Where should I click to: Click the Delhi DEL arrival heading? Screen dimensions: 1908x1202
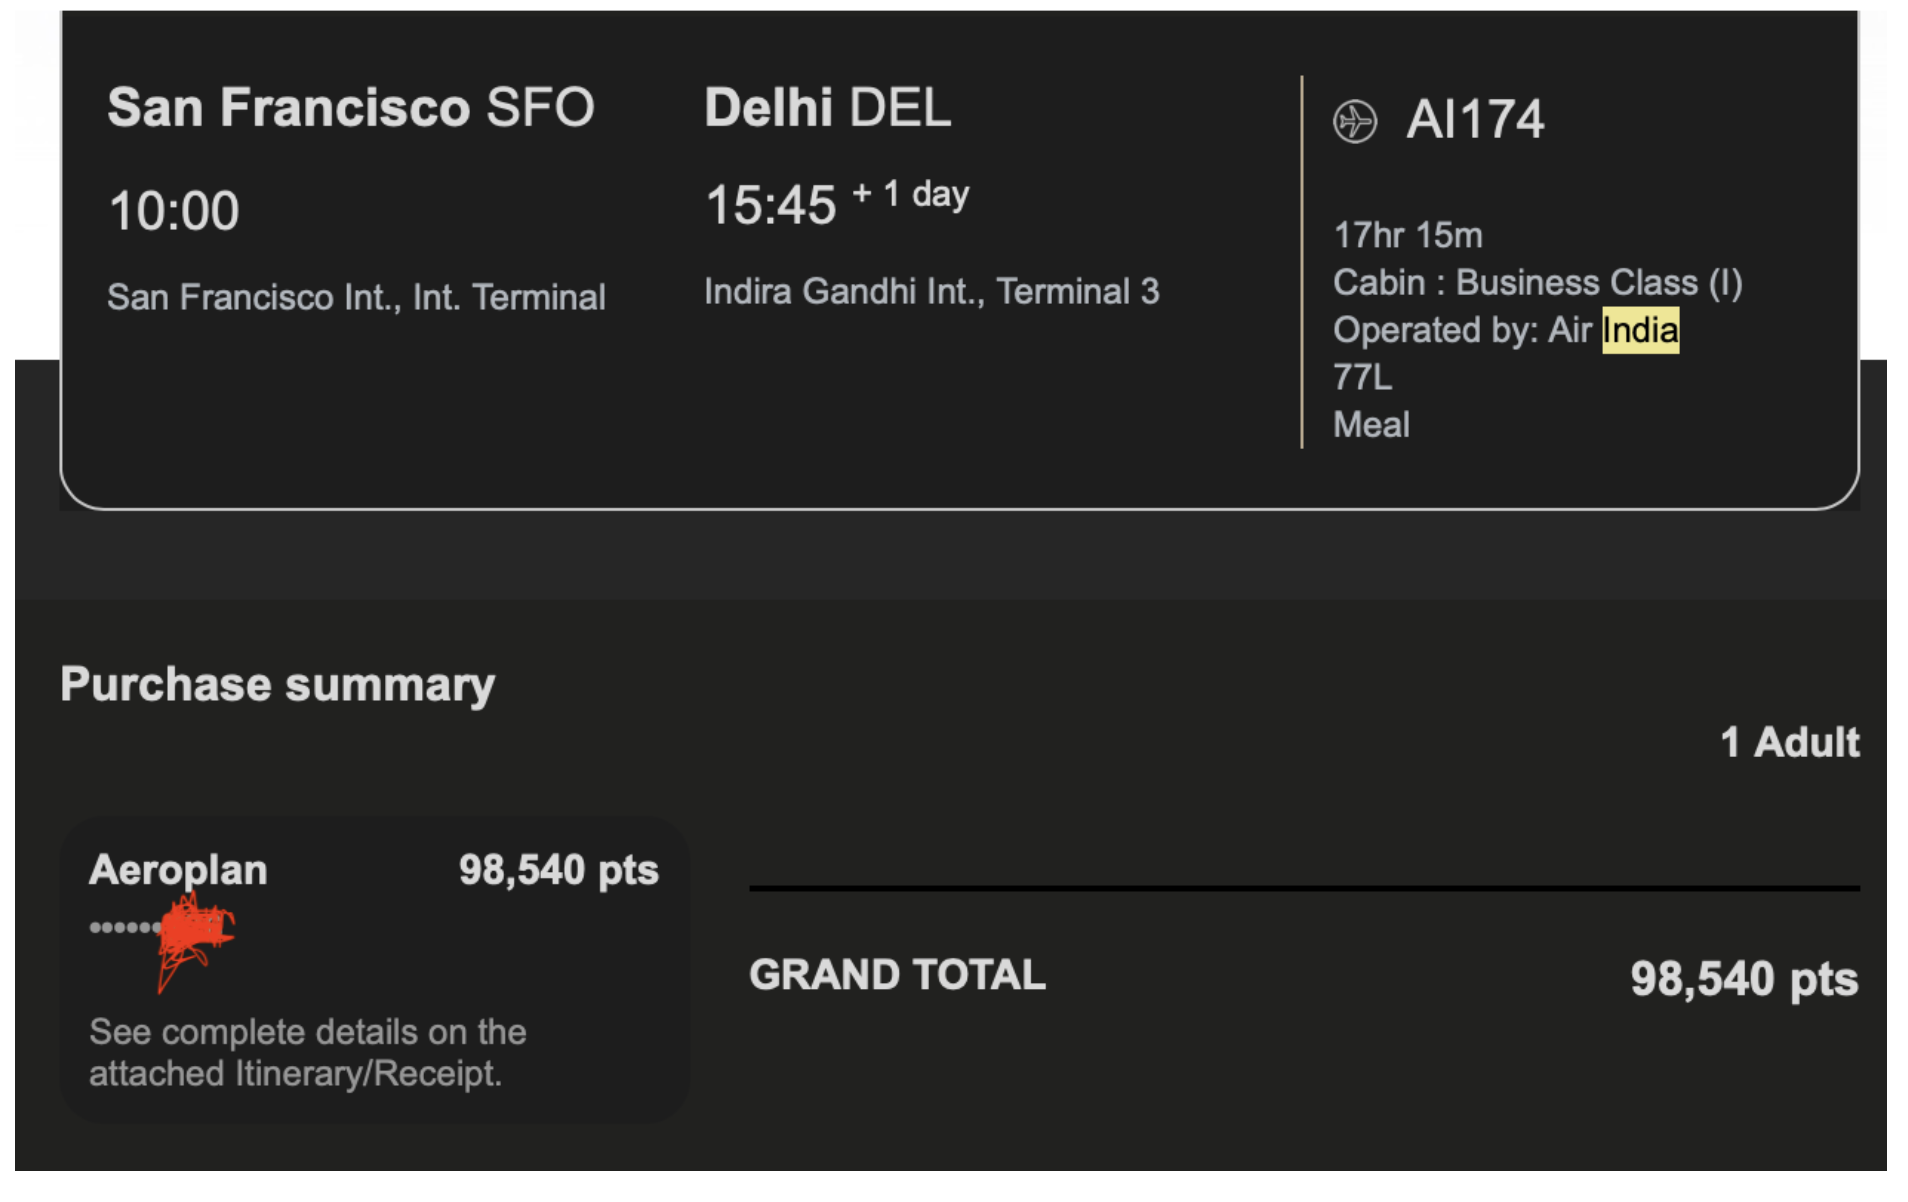(x=827, y=107)
